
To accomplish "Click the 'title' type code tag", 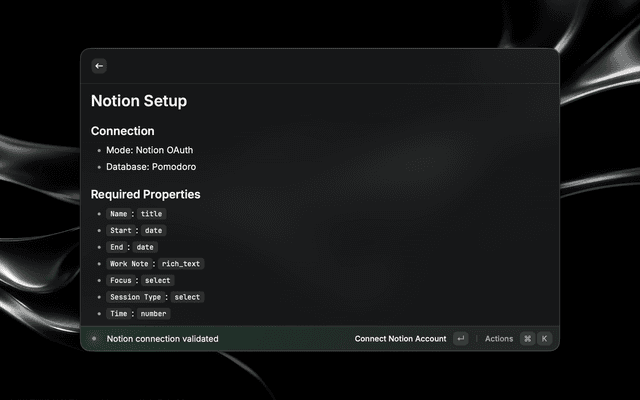I will [x=151, y=214].
